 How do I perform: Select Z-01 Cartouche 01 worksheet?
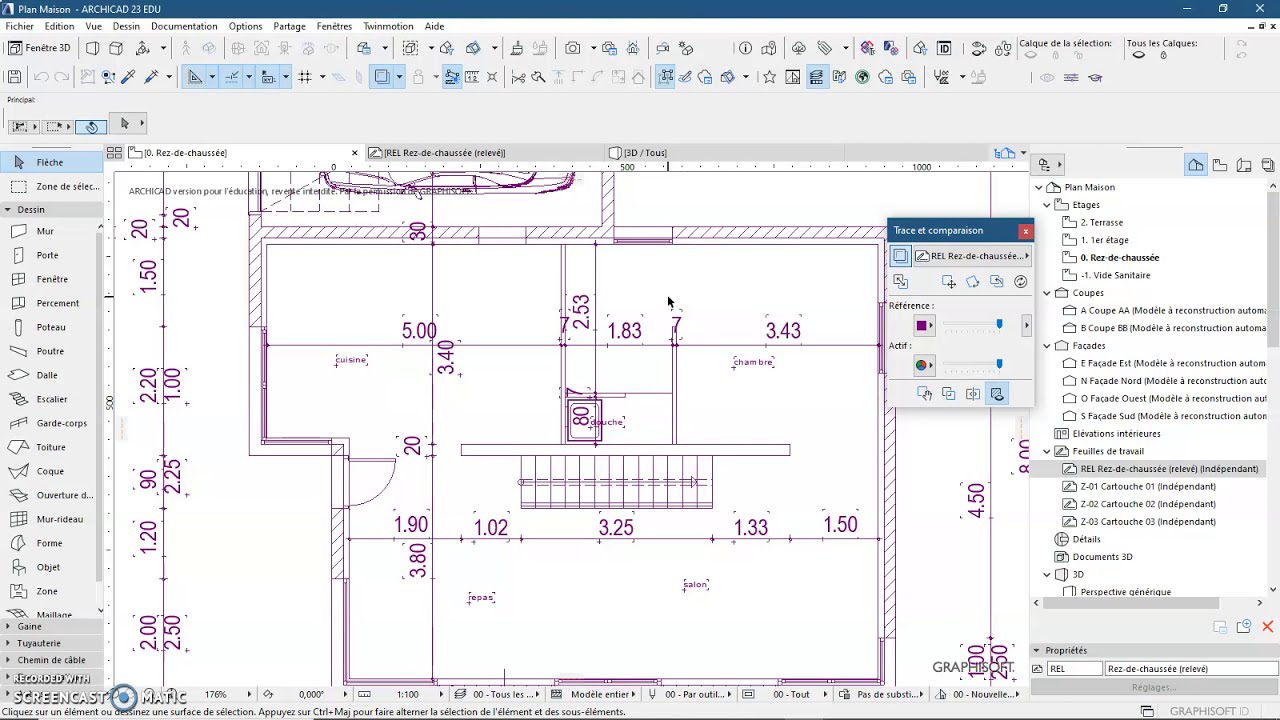[1148, 486]
